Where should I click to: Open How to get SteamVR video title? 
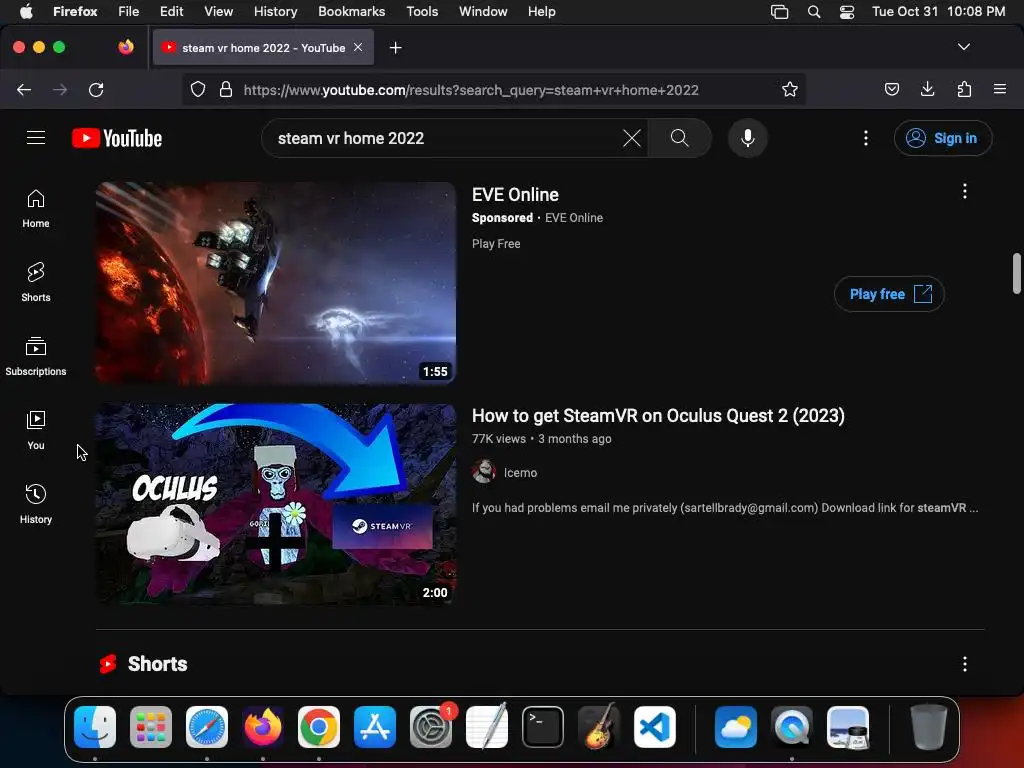658,416
